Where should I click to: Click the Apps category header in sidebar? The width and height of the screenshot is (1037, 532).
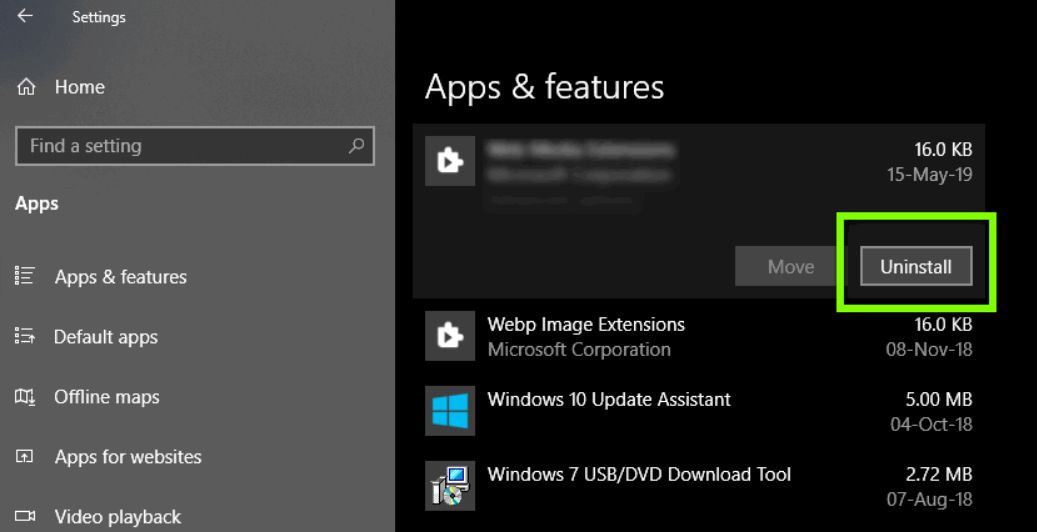36,204
